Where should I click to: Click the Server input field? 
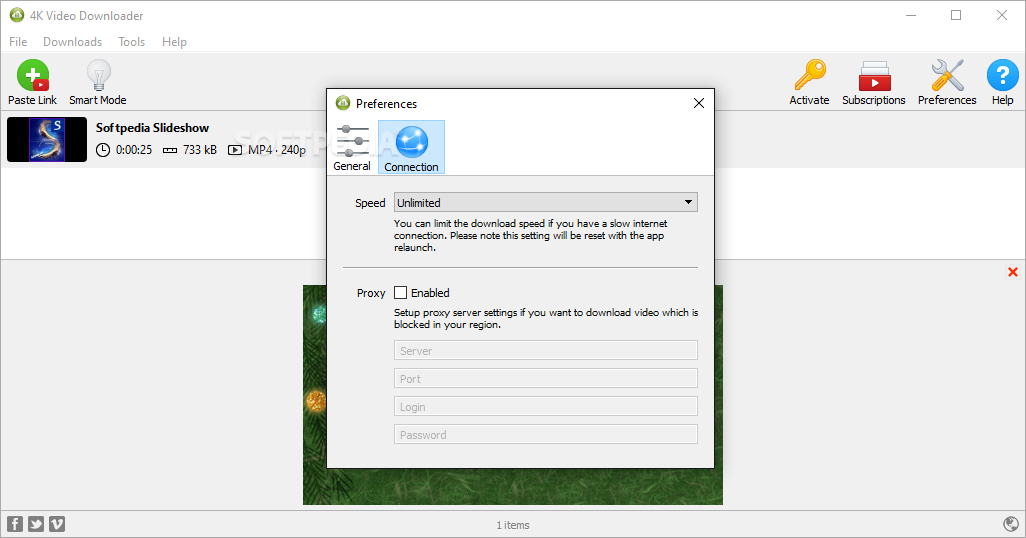pyautogui.click(x=546, y=350)
